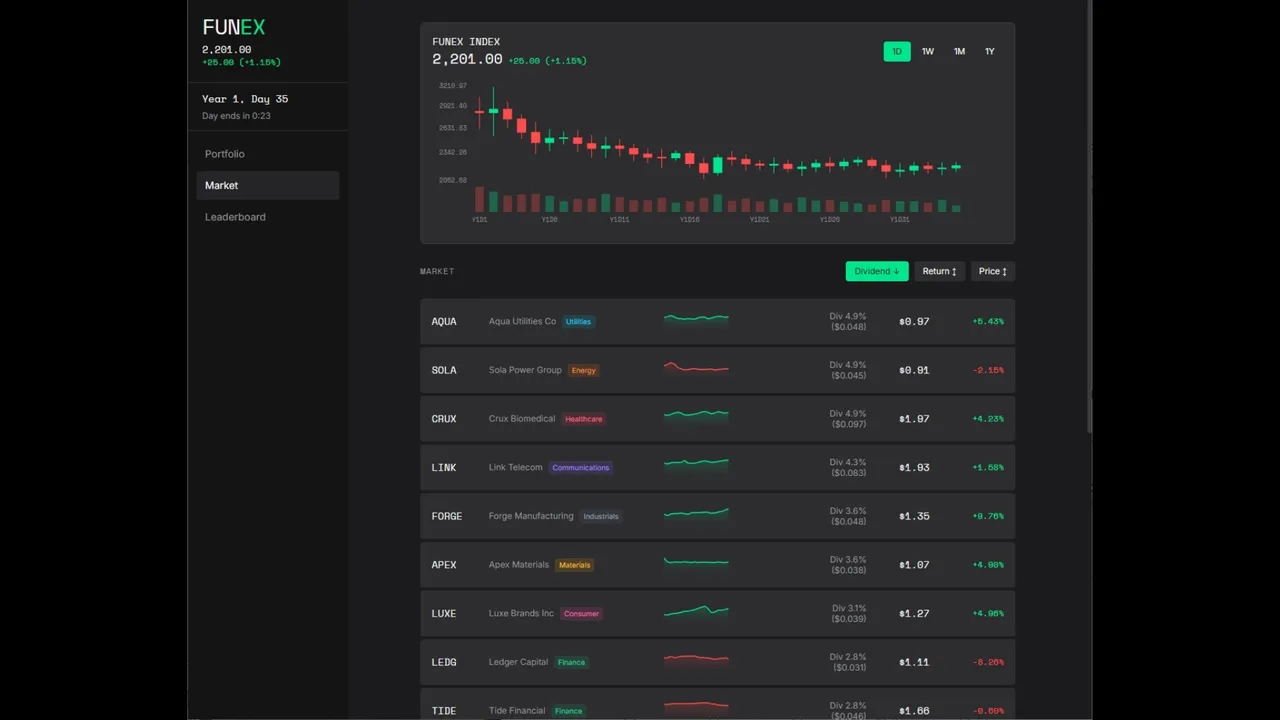Image resolution: width=1280 pixels, height=720 pixels.
Task: Click Forge Manufacturing company name
Action: point(531,516)
